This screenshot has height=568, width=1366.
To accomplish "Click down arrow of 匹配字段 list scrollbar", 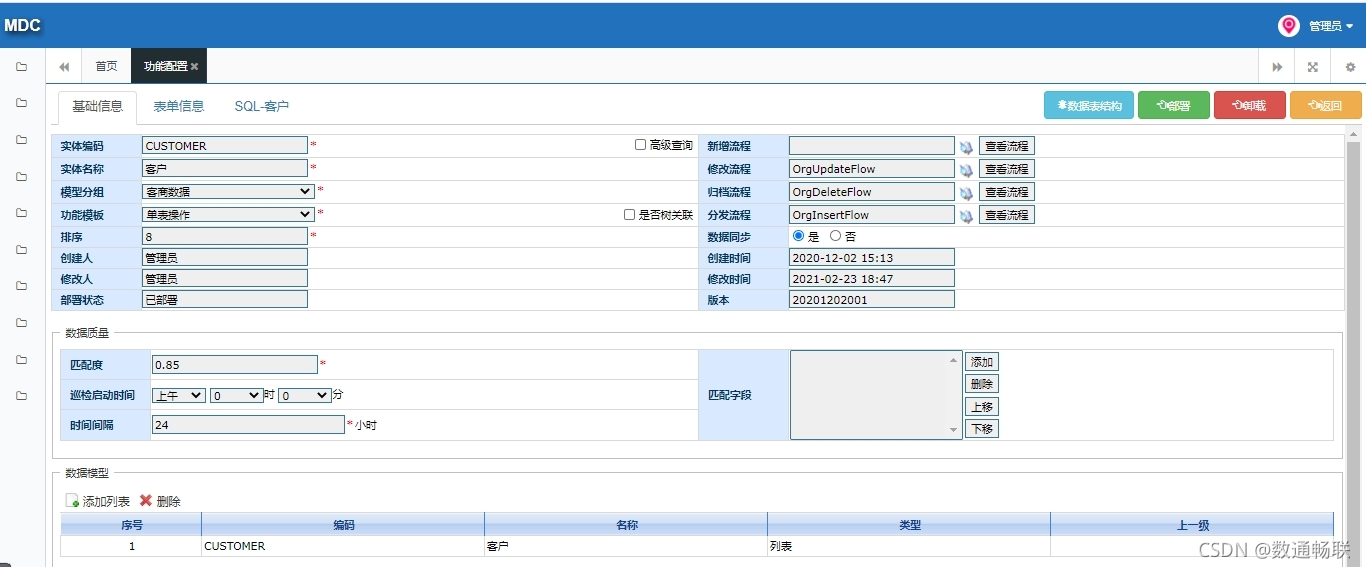I will coord(954,431).
